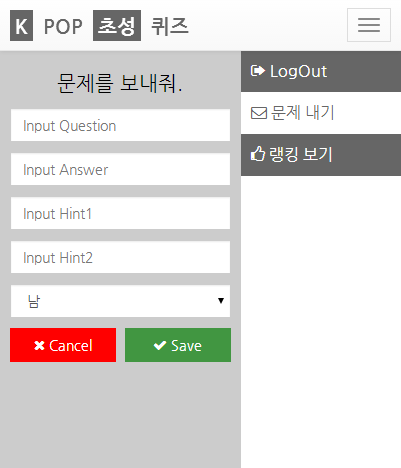Focus the Input Answer field
The width and height of the screenshot is (401, 468).
pos(120,169)
